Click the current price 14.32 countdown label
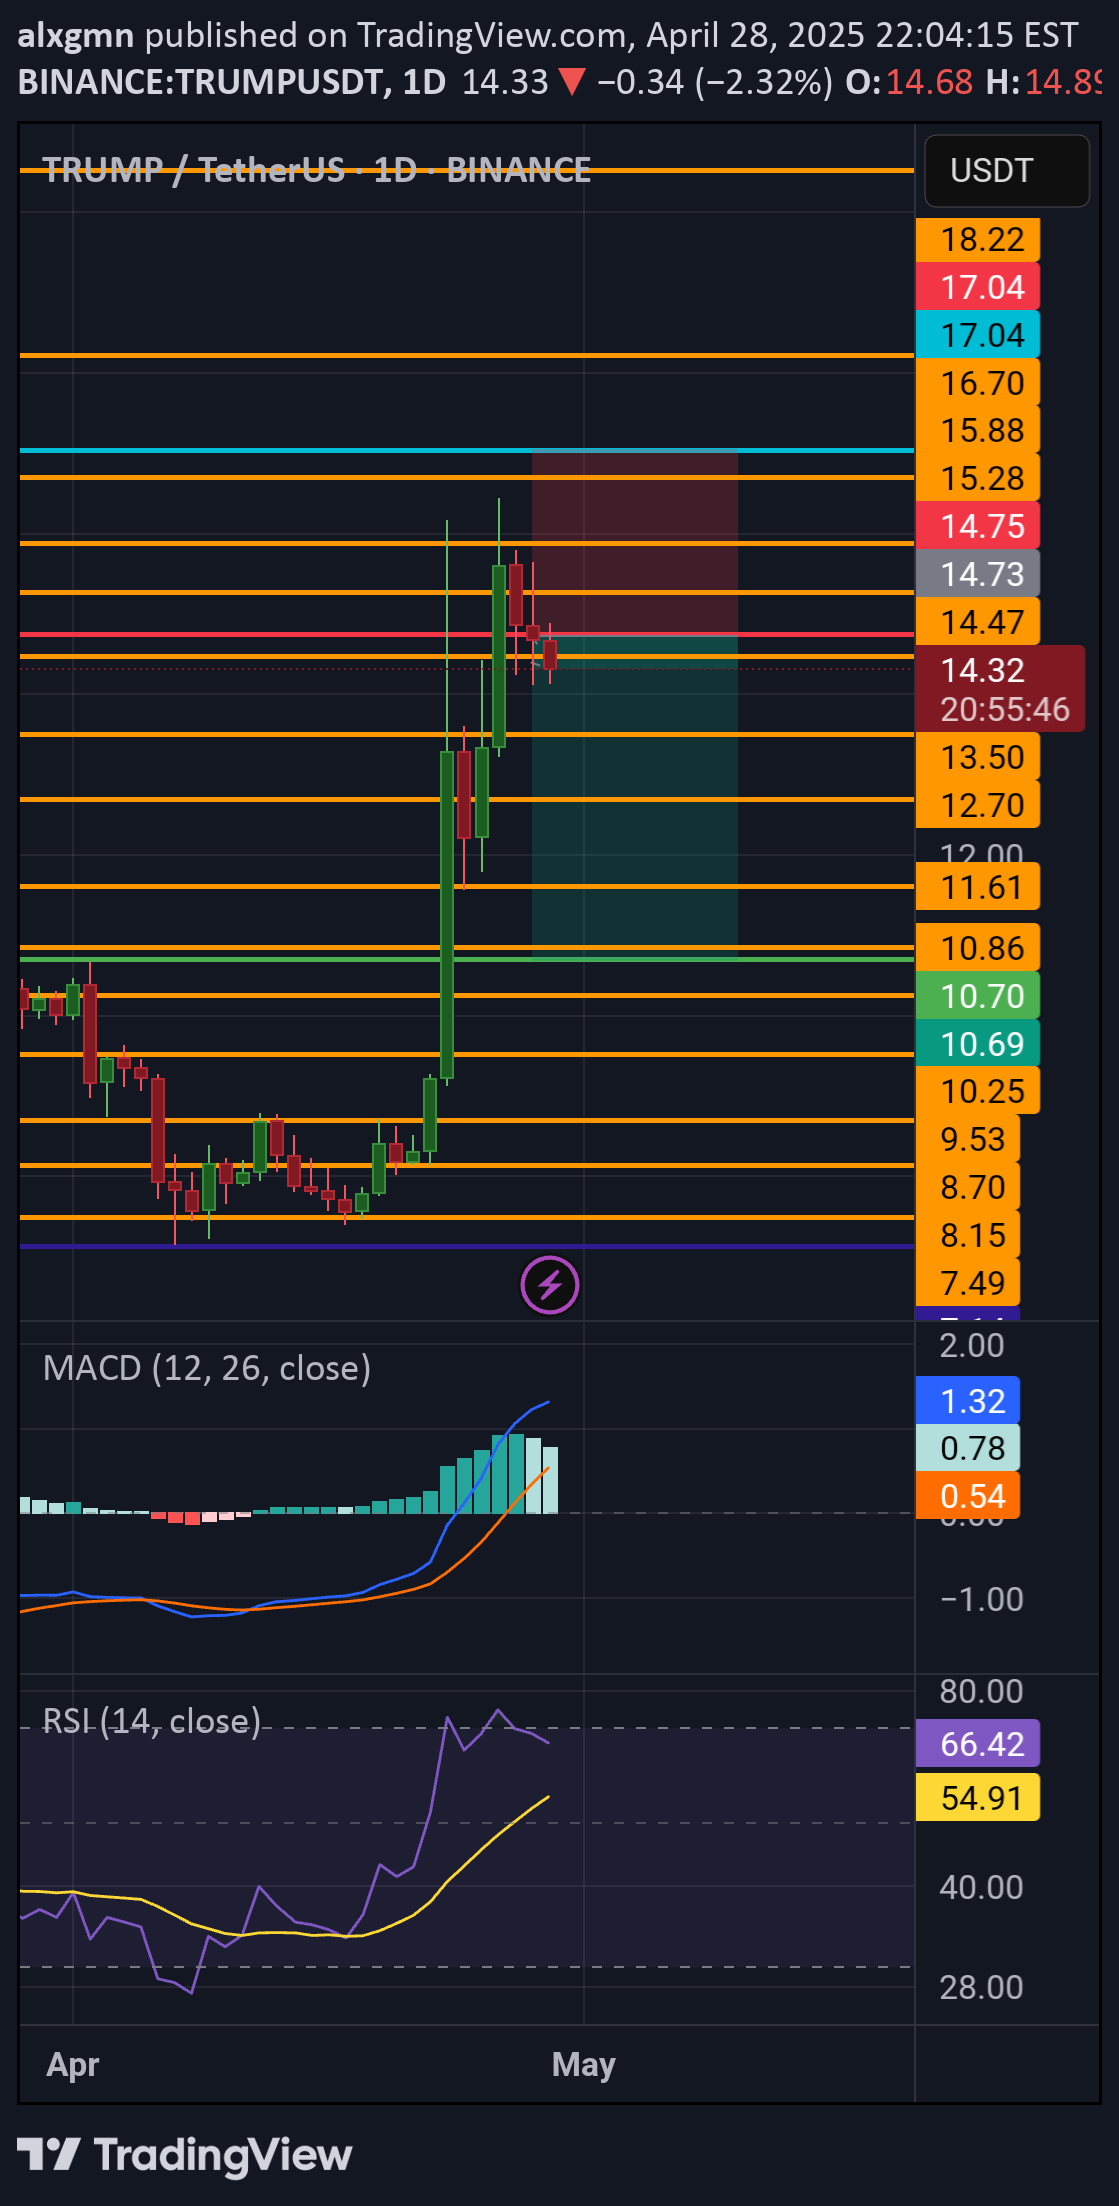Image resolution: width=1119 pixels, height=2206 pixels. point(1000,689)
